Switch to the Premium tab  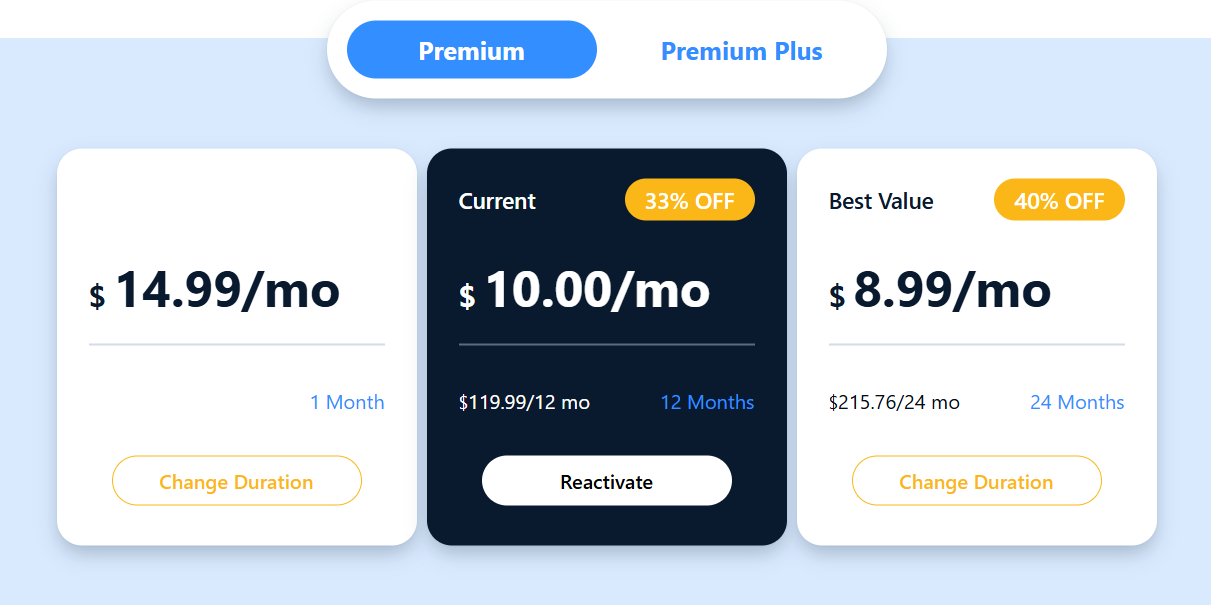coord(471,50)
